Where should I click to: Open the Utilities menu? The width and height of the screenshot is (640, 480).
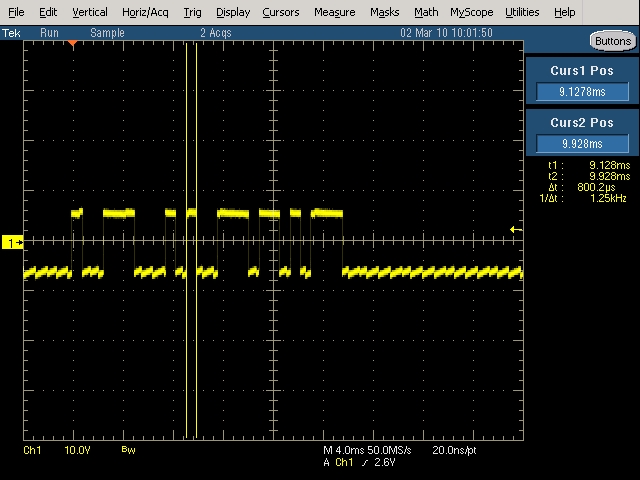click(x=522, y=12)
